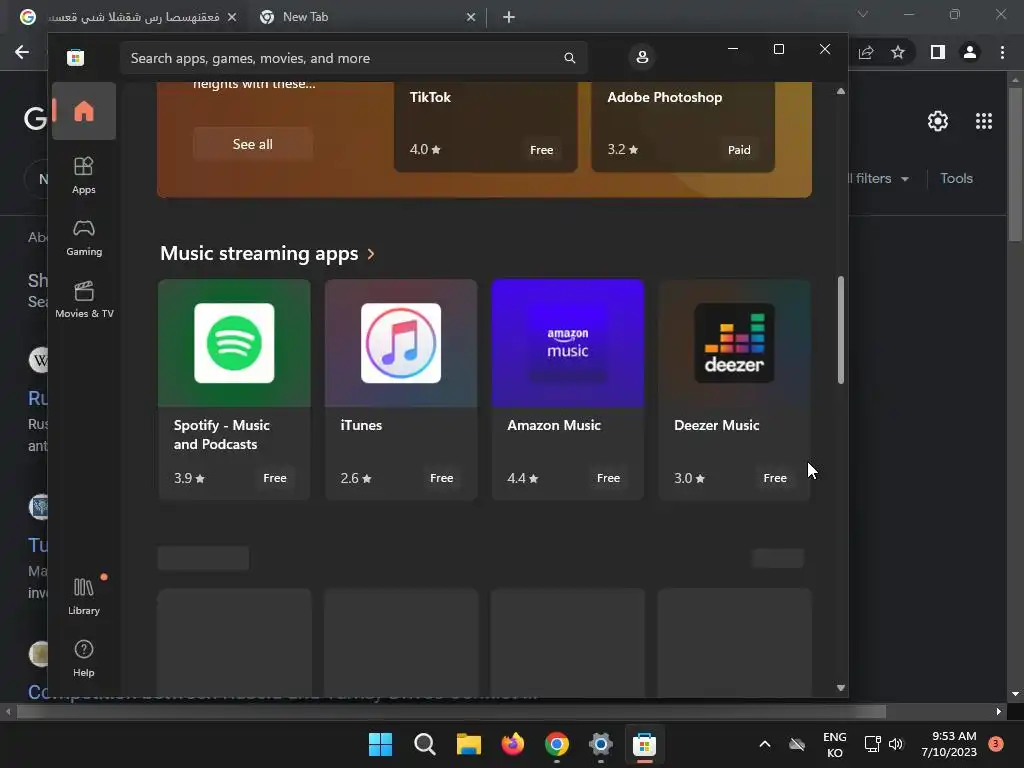
Task: Click the Store scrollbar up arrow
Action: pos(840,91)
